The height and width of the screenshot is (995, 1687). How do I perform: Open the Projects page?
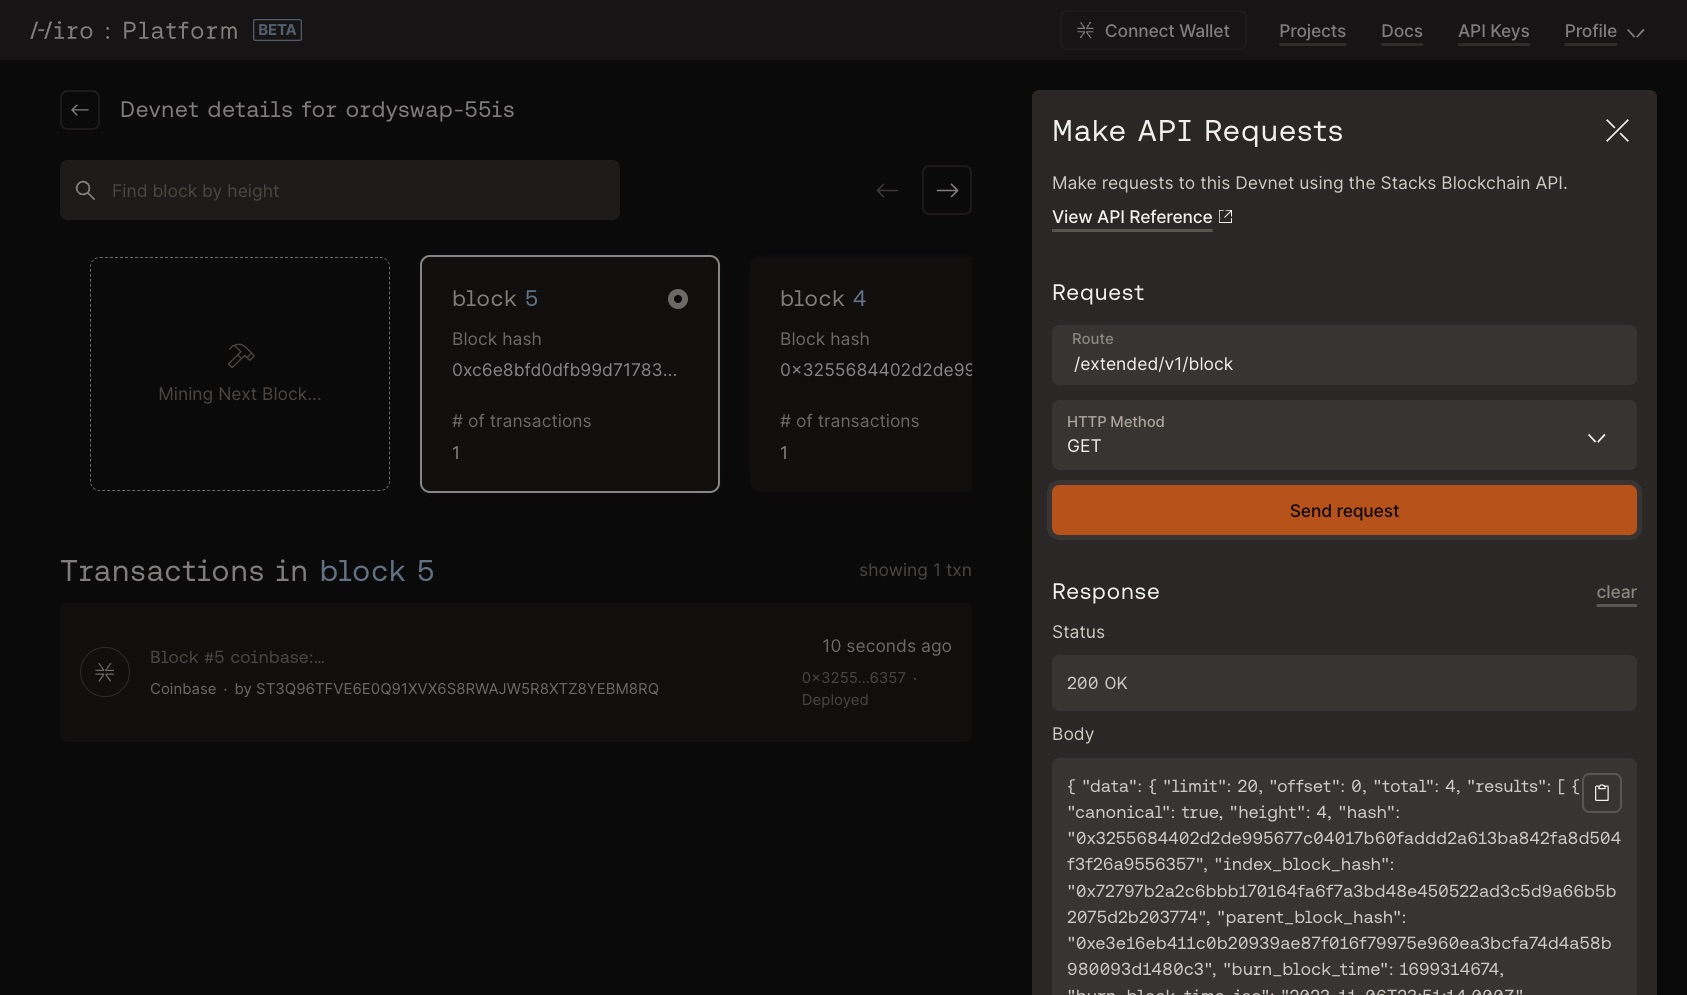click(1312, 31)
